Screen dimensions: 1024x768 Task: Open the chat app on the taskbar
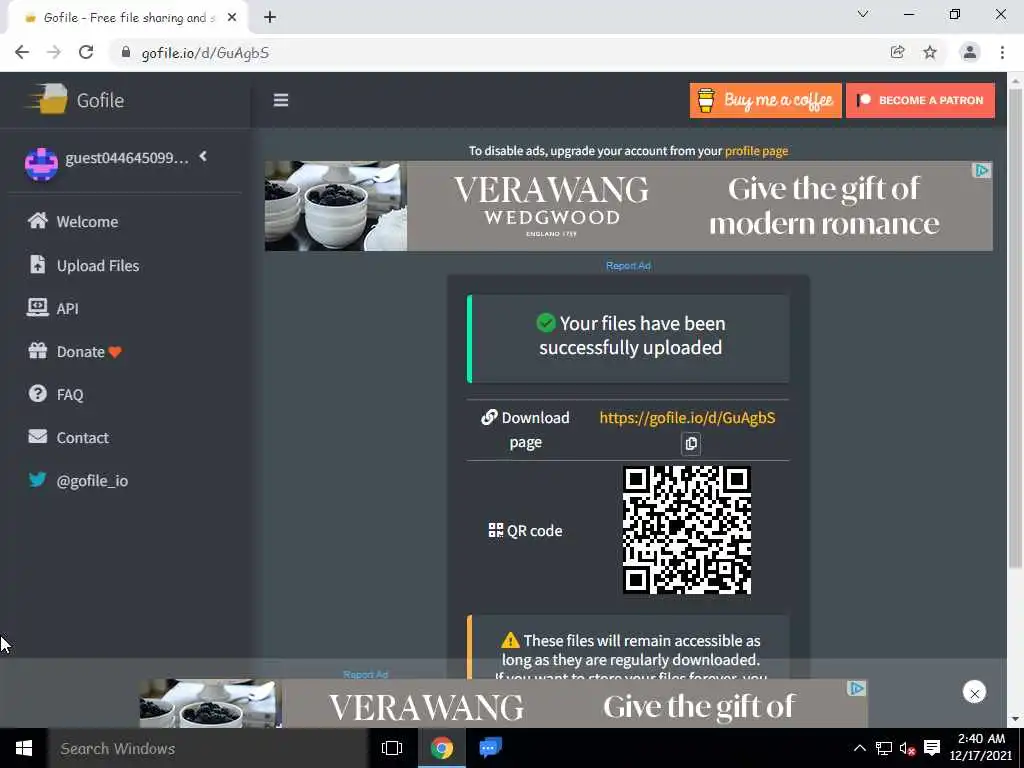[x=490, y=748]
